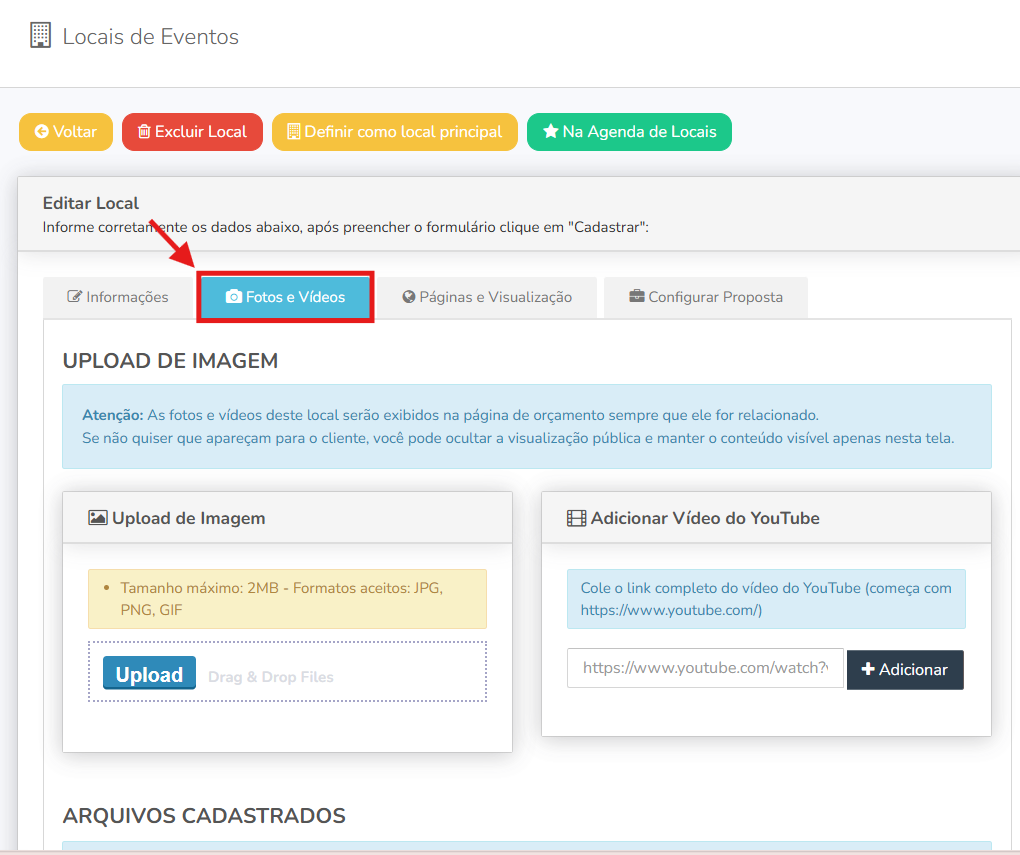The image size is (1020, 855).
Task: Click the building icon beside Locais de Eventos
Action: click(40, 36)
